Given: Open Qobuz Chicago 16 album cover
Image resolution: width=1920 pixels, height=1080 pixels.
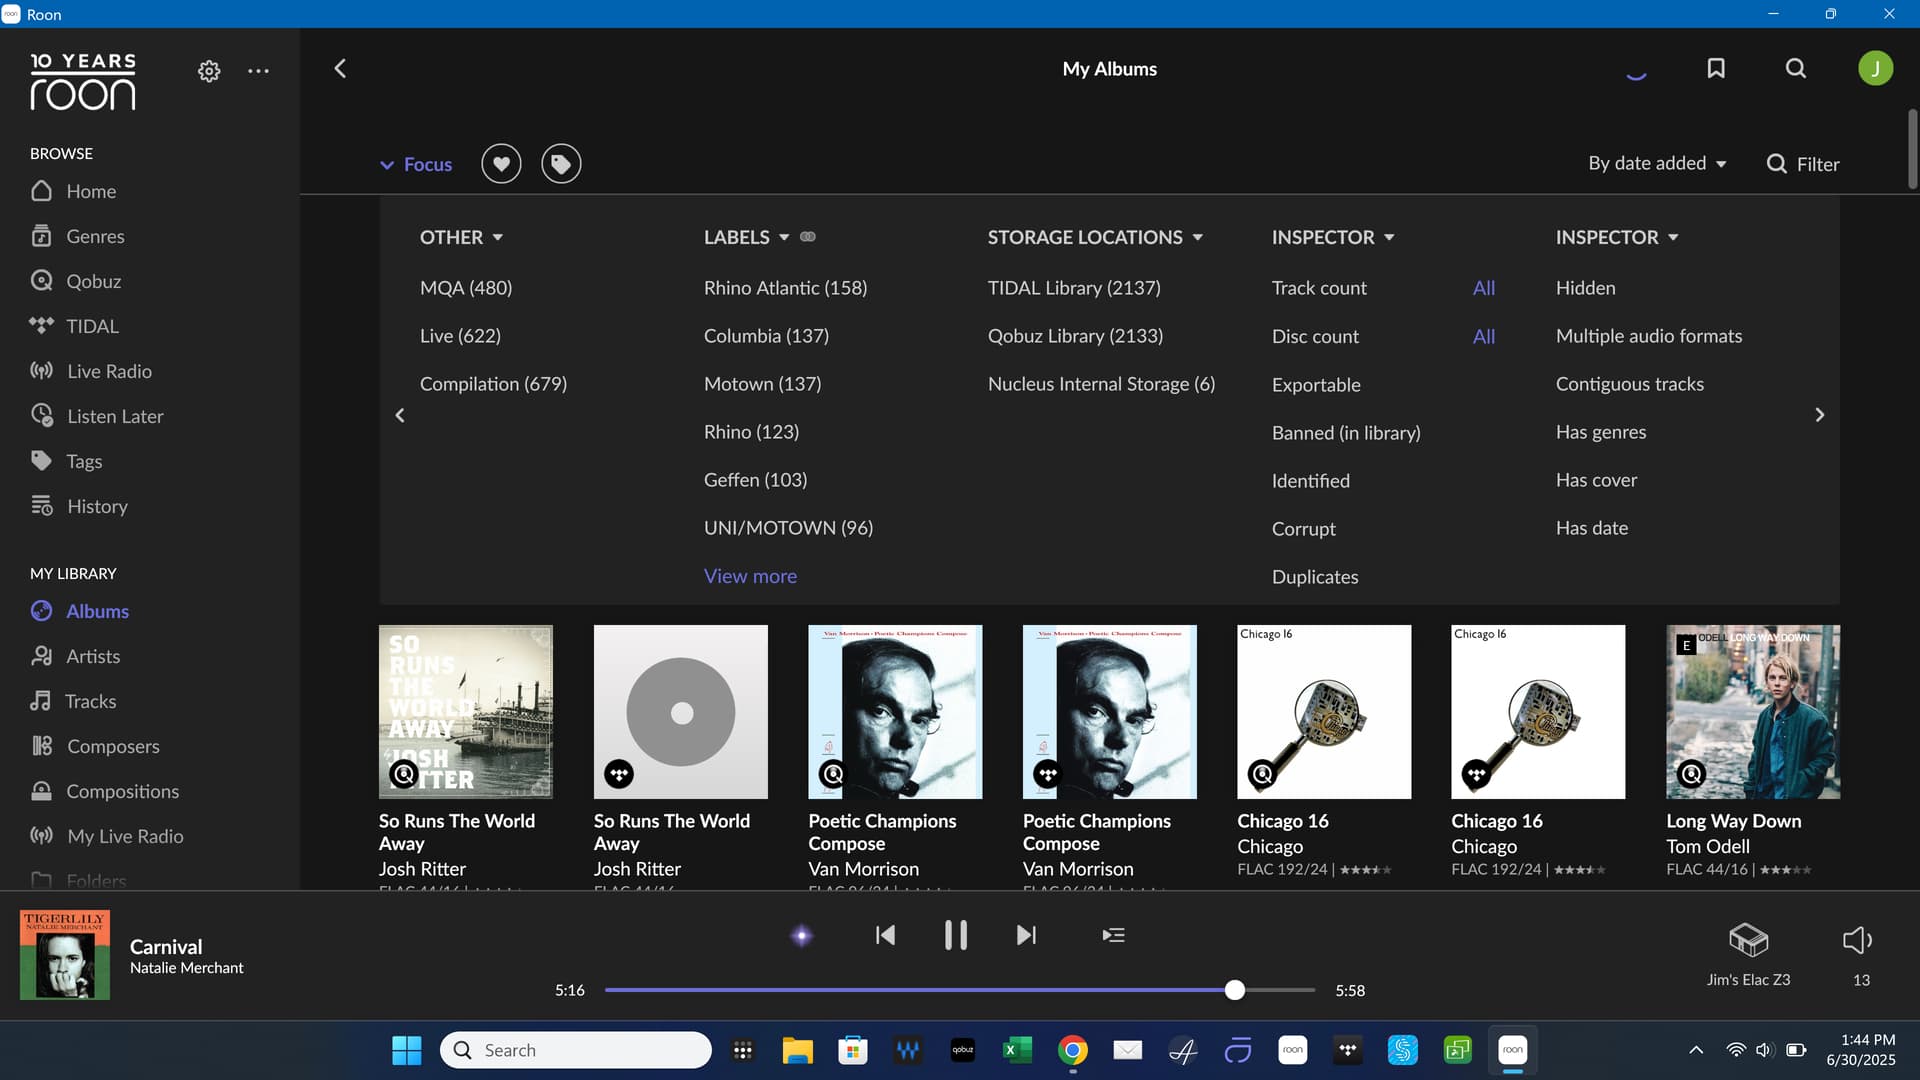Looking at the screenshot, I should [x=1324, y=712].
